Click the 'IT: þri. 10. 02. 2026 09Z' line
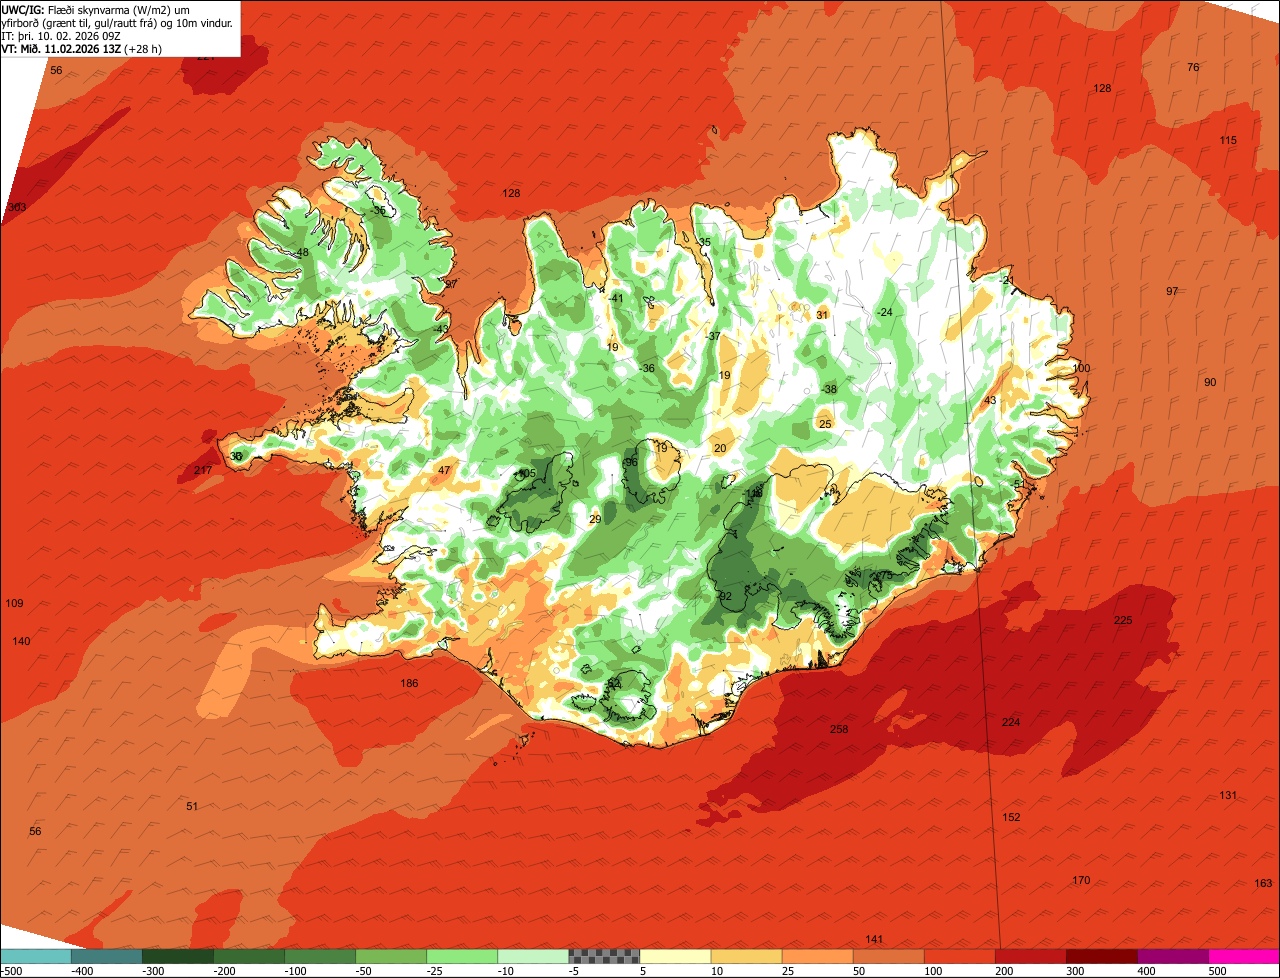The image size is (1280, 978). coord(62,36)
